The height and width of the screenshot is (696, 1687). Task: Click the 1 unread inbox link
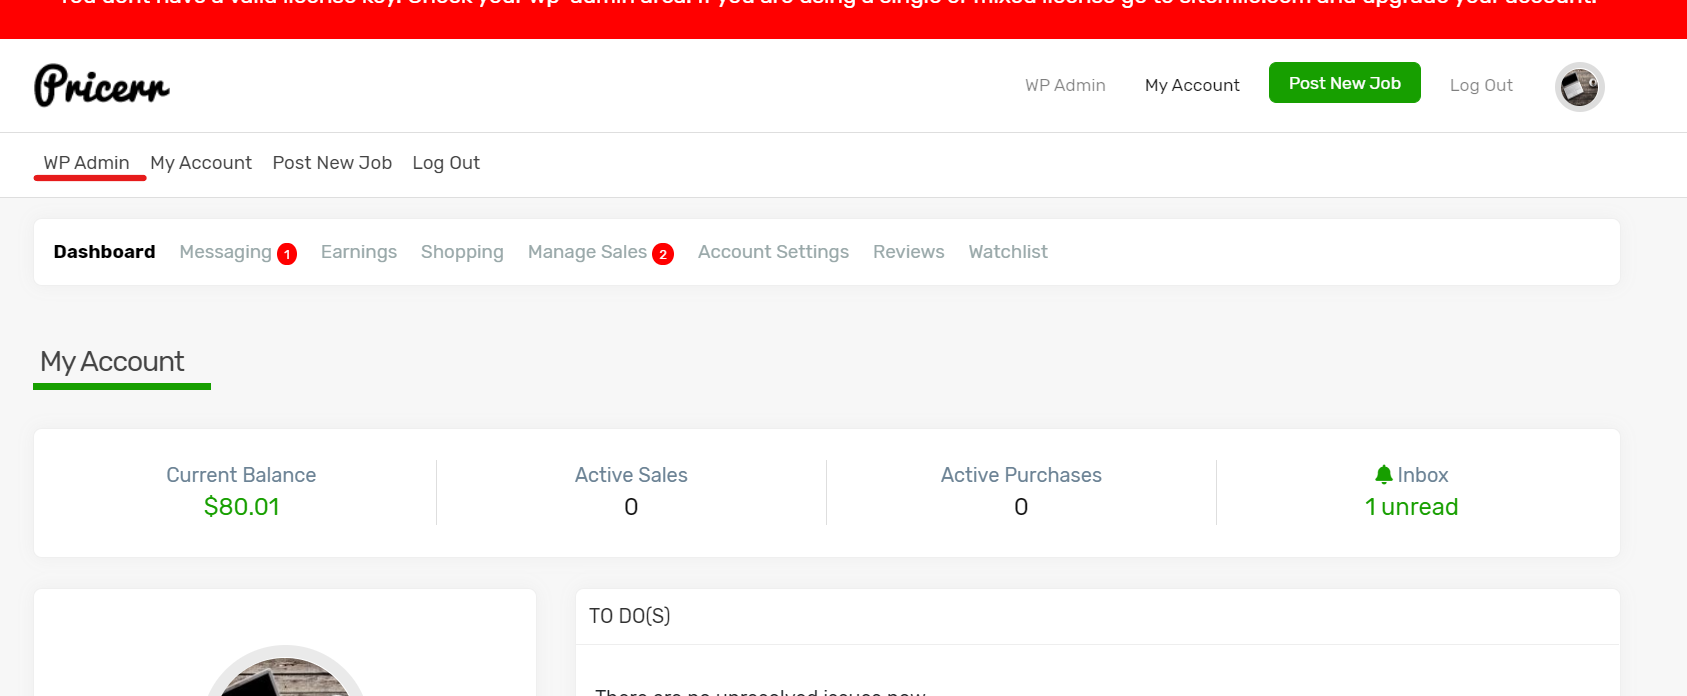click(1411, 507)
